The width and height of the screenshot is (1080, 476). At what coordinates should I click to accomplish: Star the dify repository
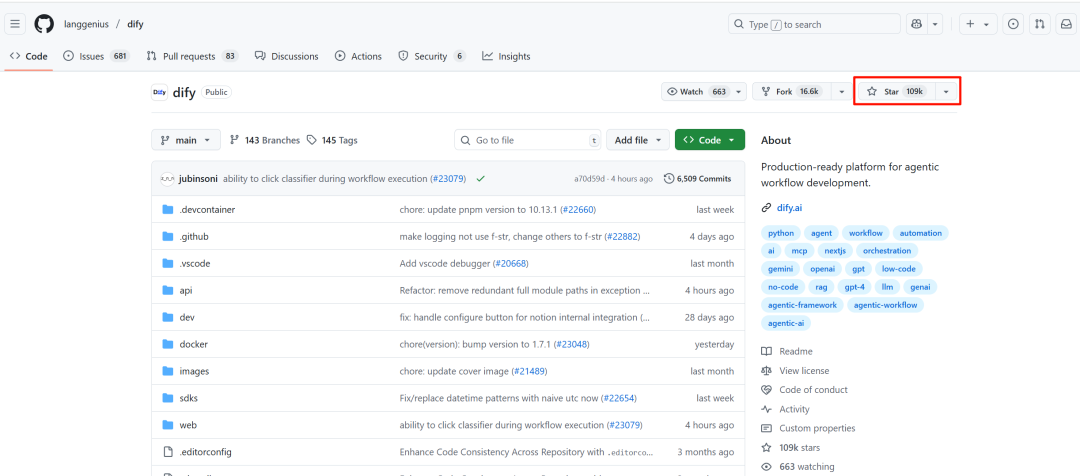[x=897, y=92]
